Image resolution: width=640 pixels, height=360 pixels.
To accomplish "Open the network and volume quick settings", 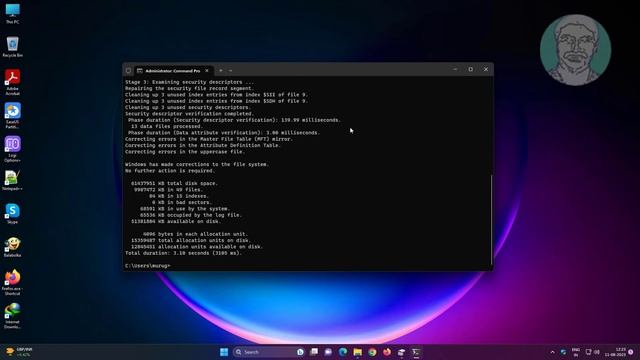I will click(x=593, y=352).
